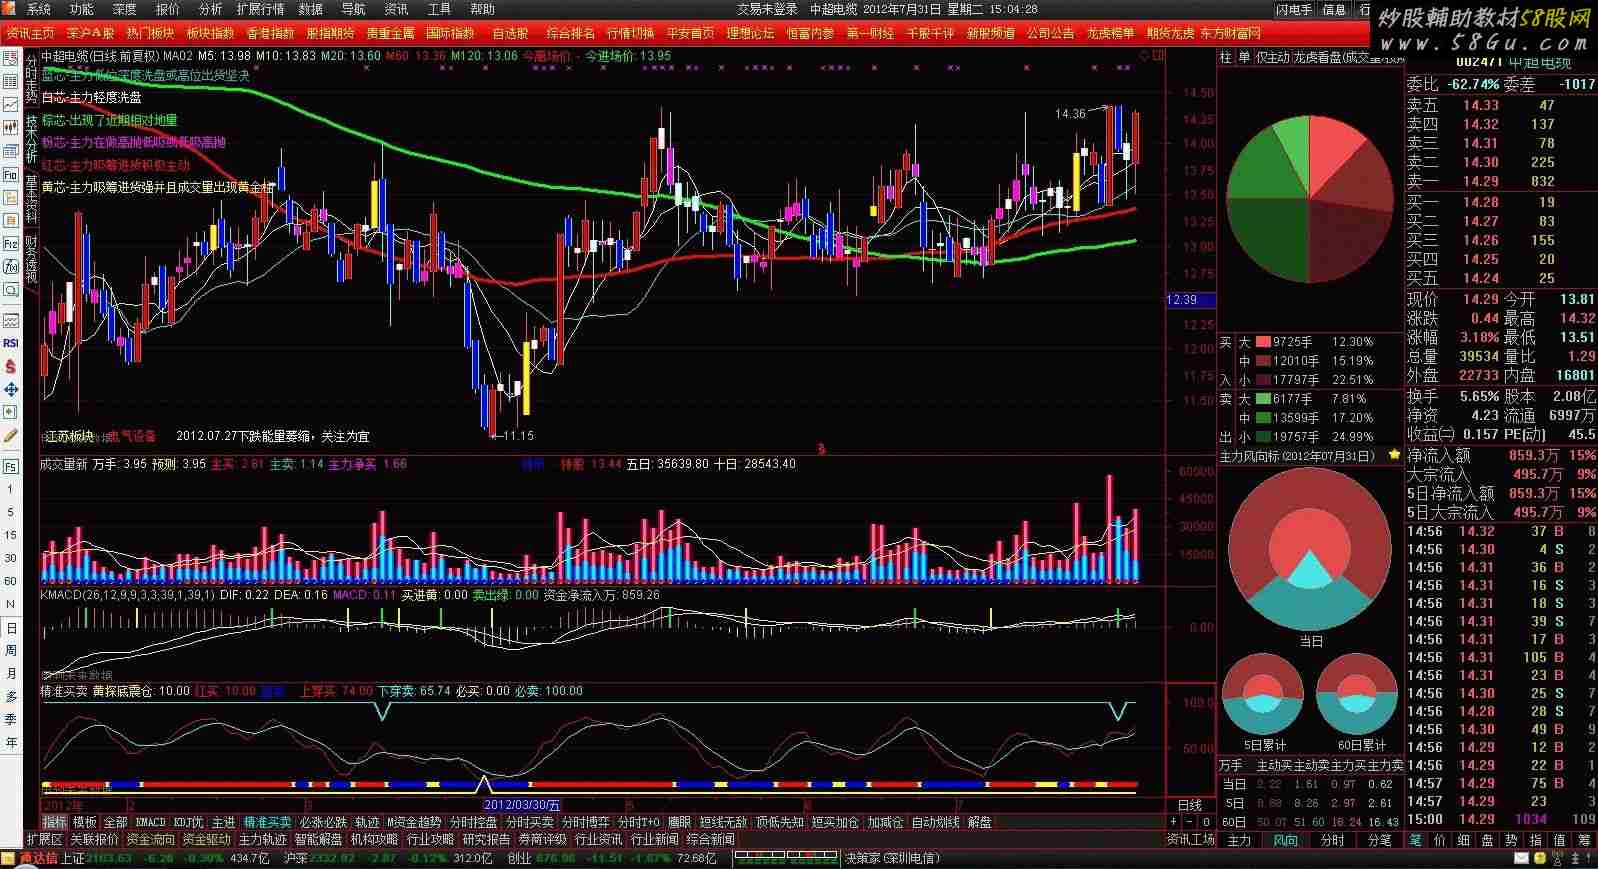
Task: Open the 资讯 menu in the menu bar
Action: [x=397, y=9]
